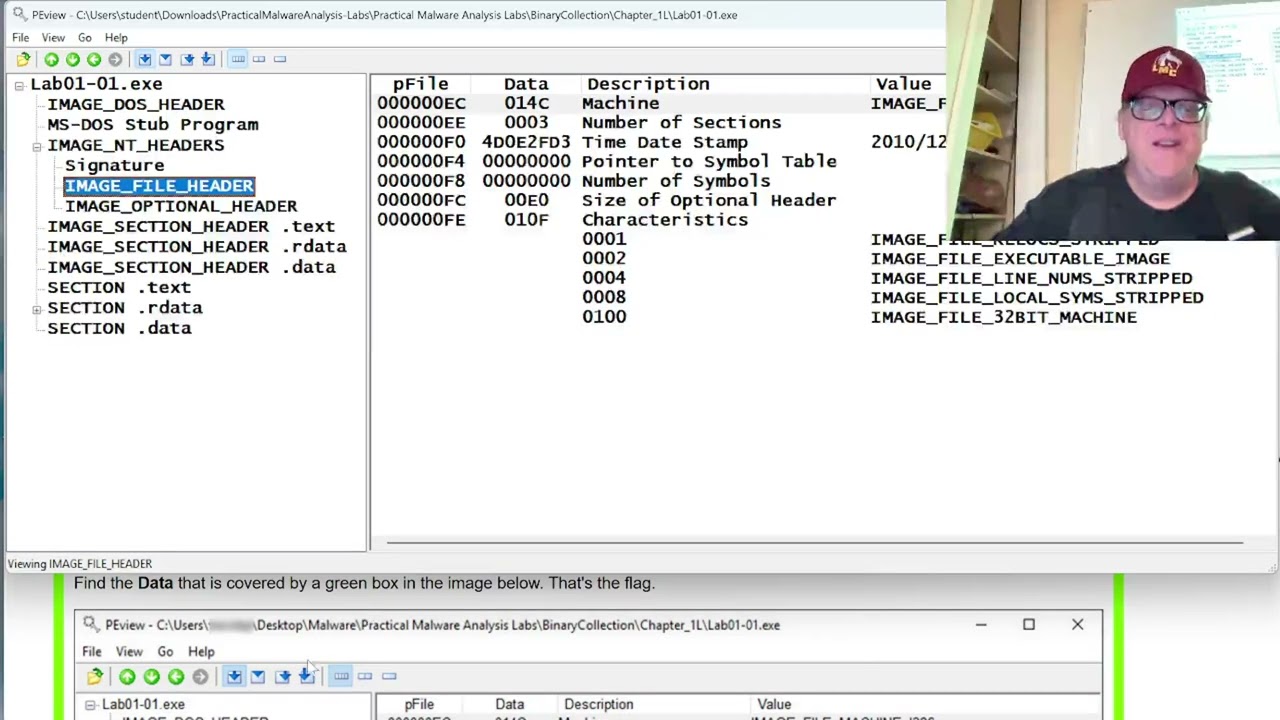
Task: Click green down arrow in the lower PEview image
Action: point(151,677)
